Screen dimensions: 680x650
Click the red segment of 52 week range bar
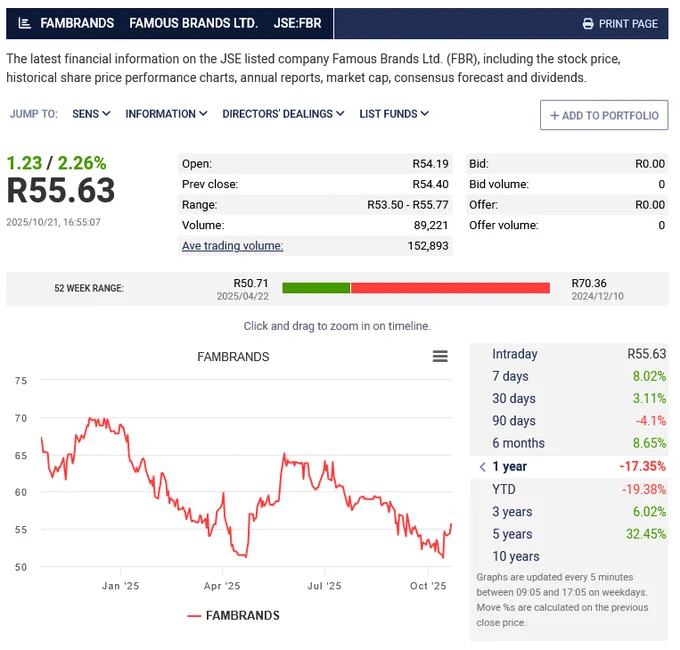tap(450, 288)
